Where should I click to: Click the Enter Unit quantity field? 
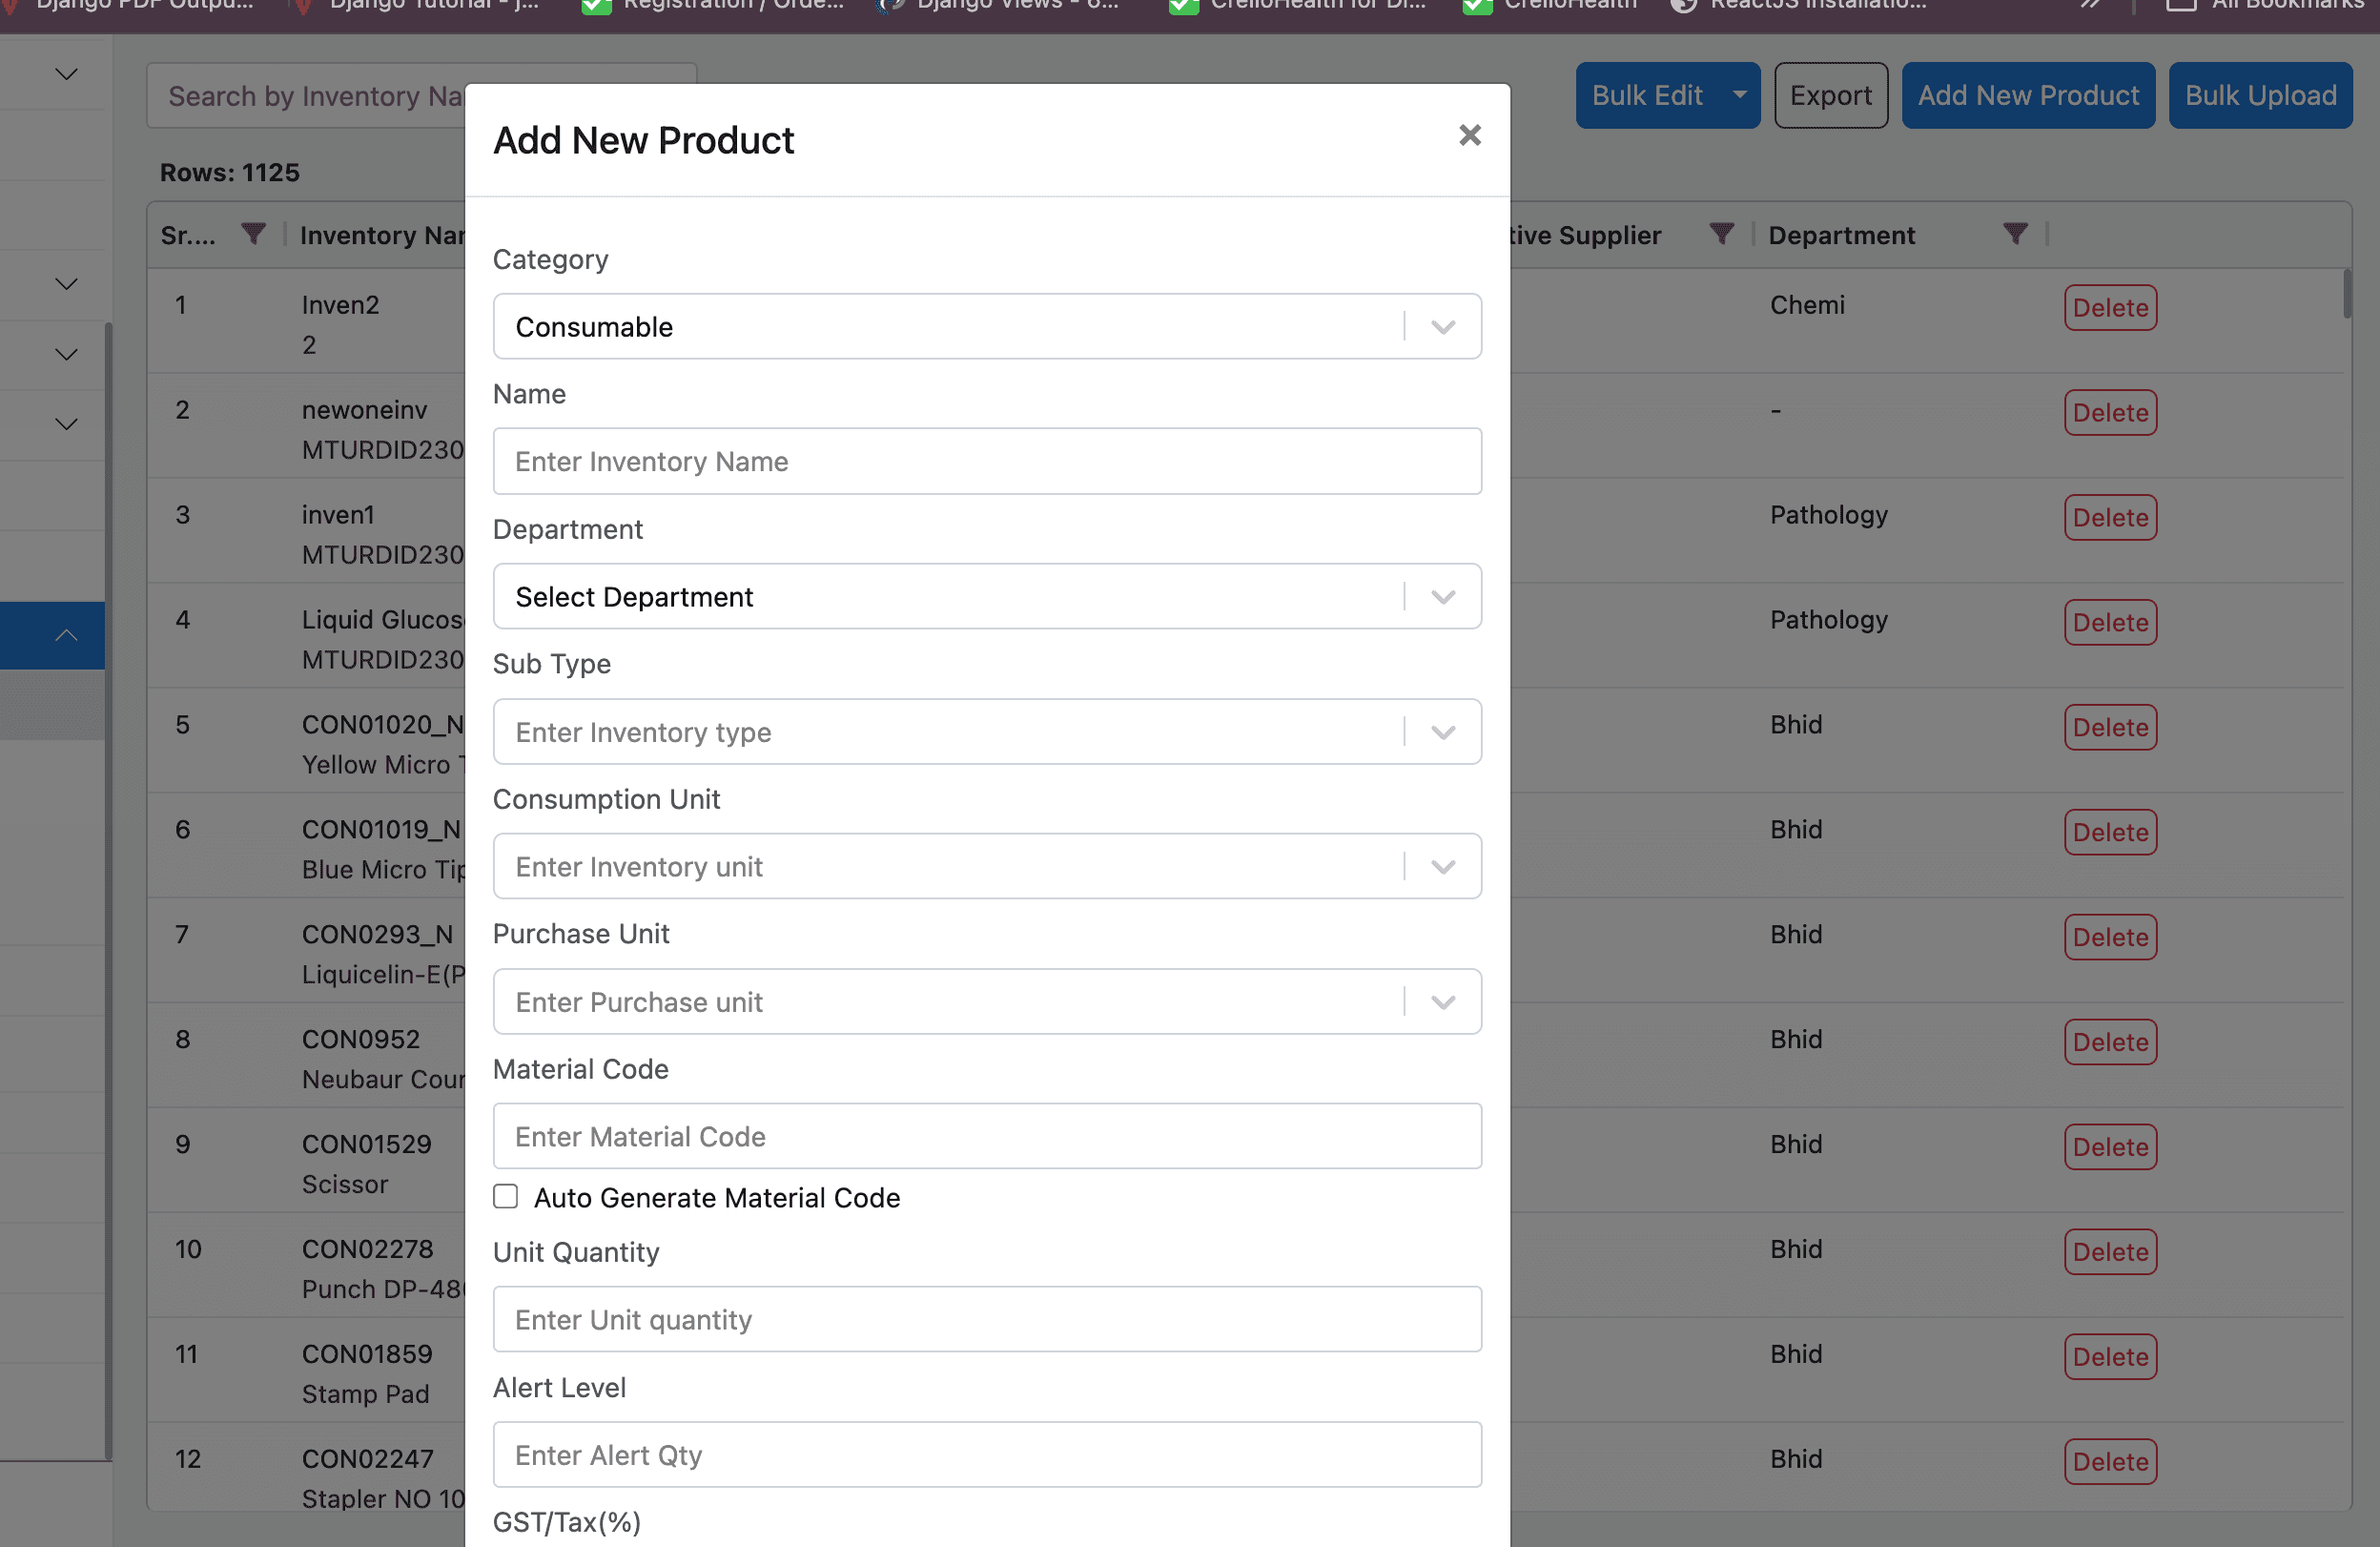pyautogui.click(x=987, y=1319)
